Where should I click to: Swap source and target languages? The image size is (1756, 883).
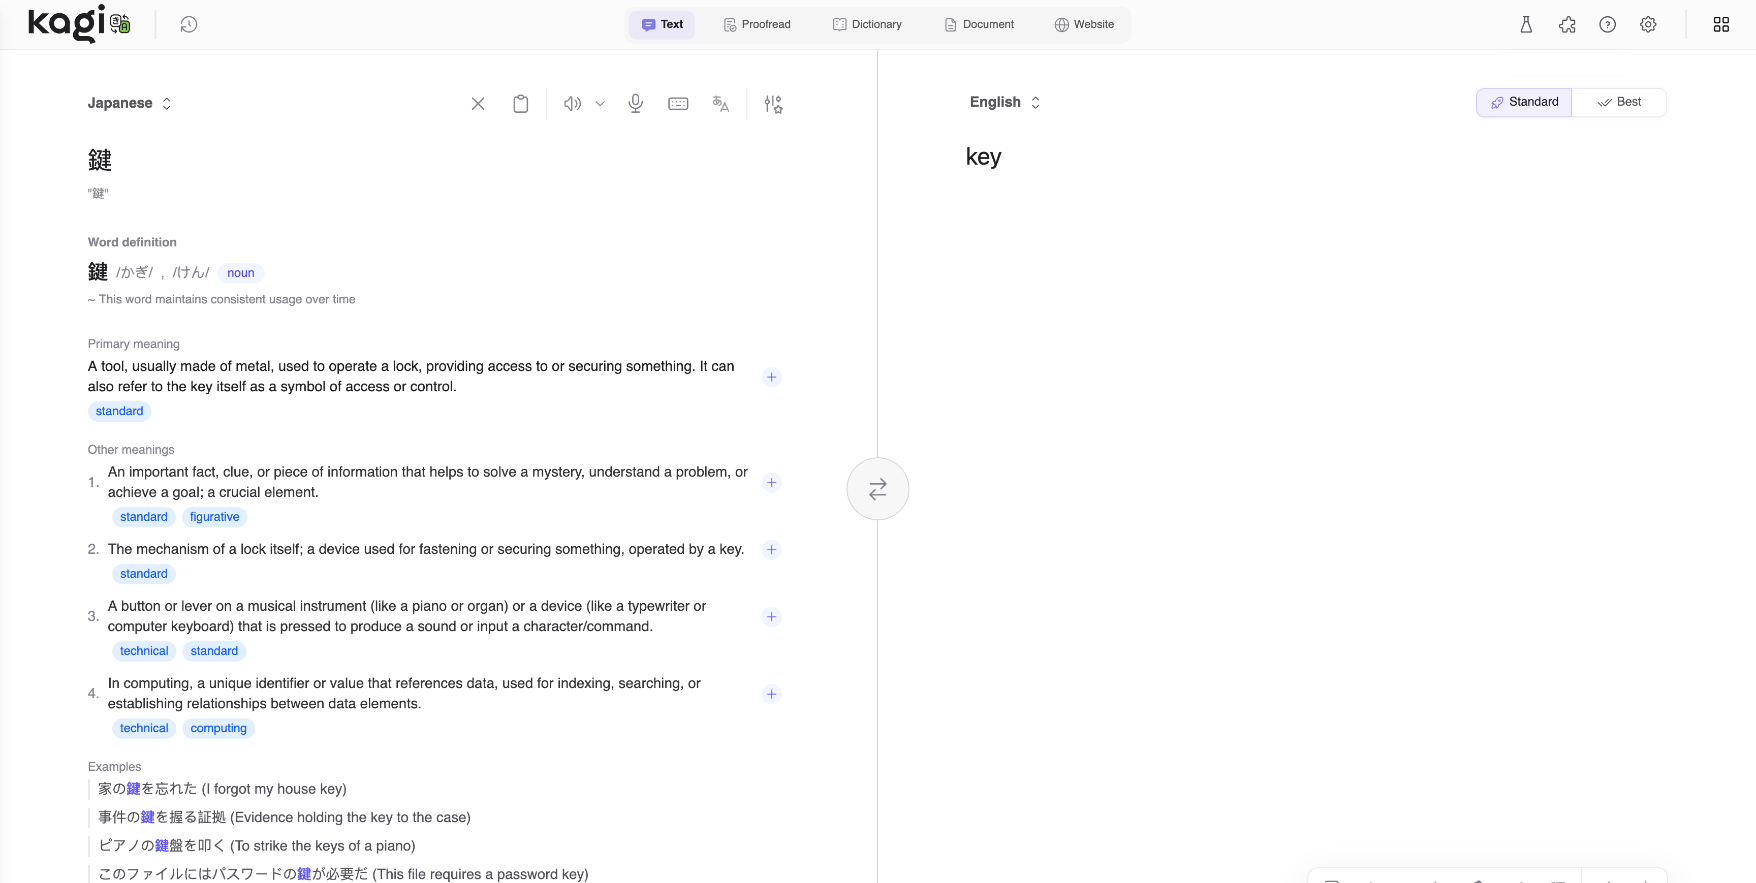pos(877,489)
